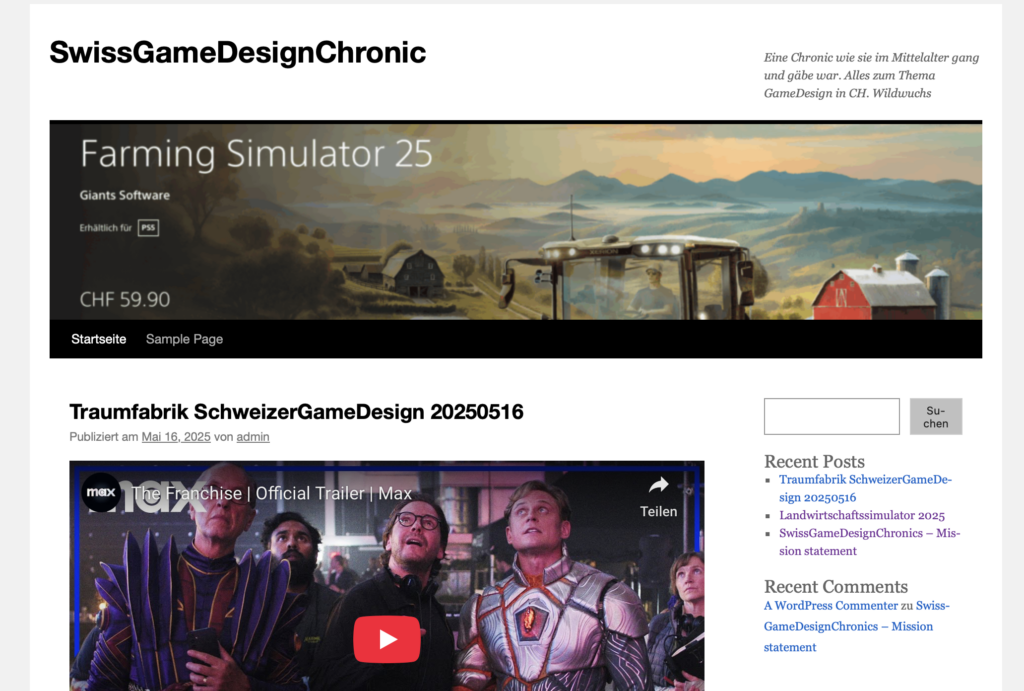Click the site tagline starting Eine Chronic
The width and height of the screenshot is (1024, 691).
872,75
